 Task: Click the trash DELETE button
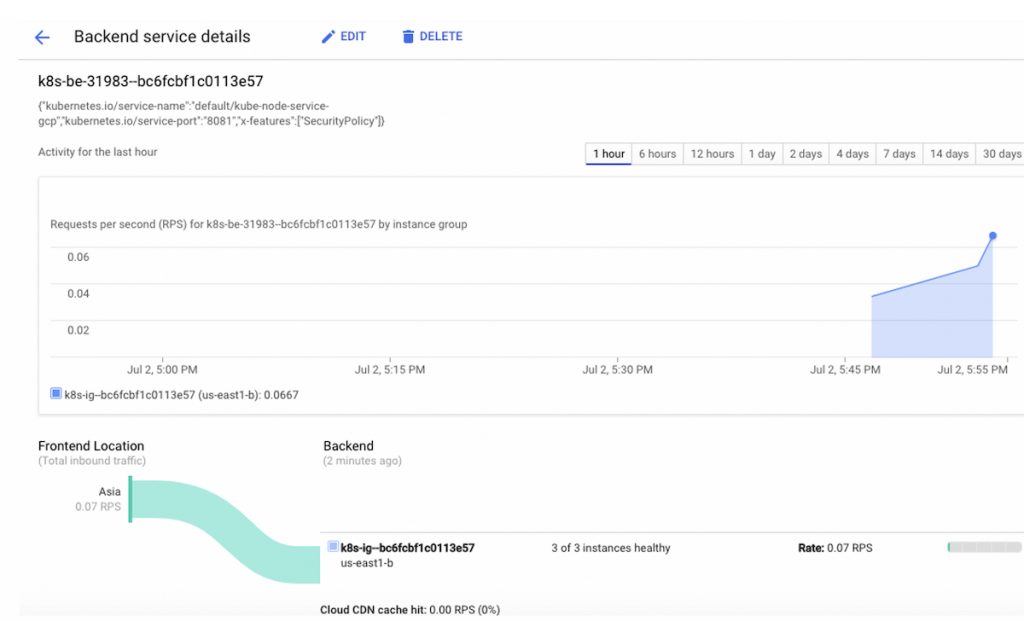click(432, 37)
